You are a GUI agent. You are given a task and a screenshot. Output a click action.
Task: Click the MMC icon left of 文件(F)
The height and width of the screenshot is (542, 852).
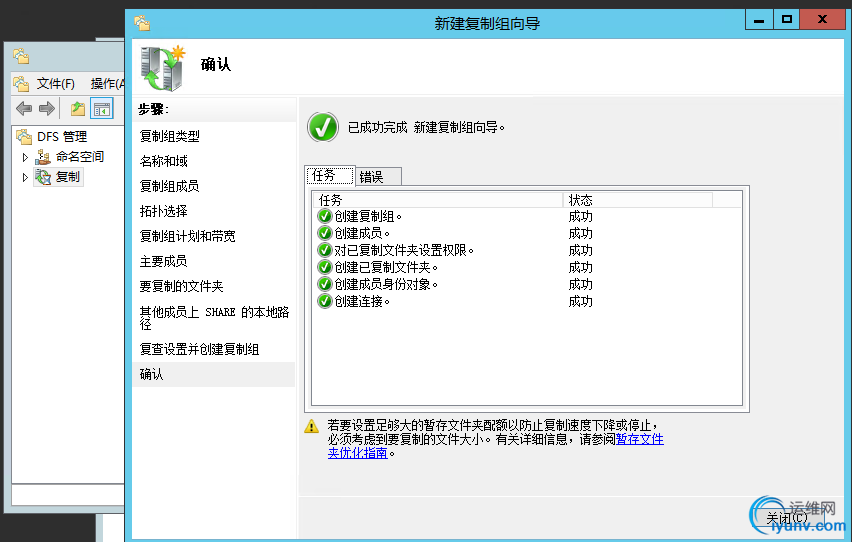click(21, 84)
